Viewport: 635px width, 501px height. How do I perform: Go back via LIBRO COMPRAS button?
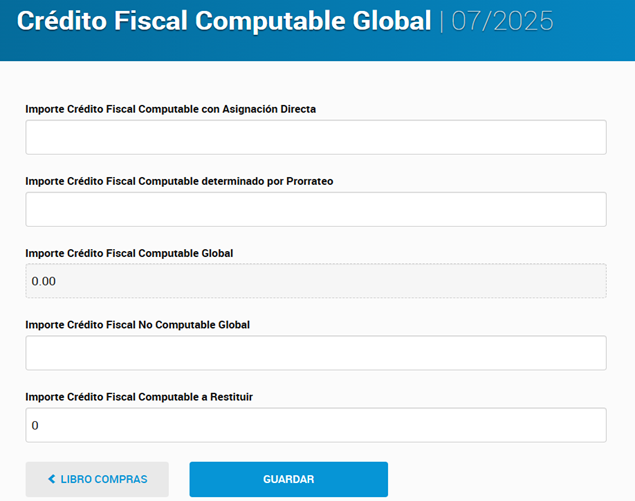[97, 480]
